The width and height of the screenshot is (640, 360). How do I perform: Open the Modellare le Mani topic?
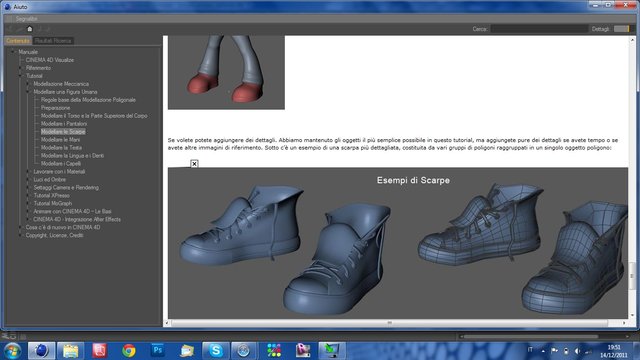coord(60,140)
